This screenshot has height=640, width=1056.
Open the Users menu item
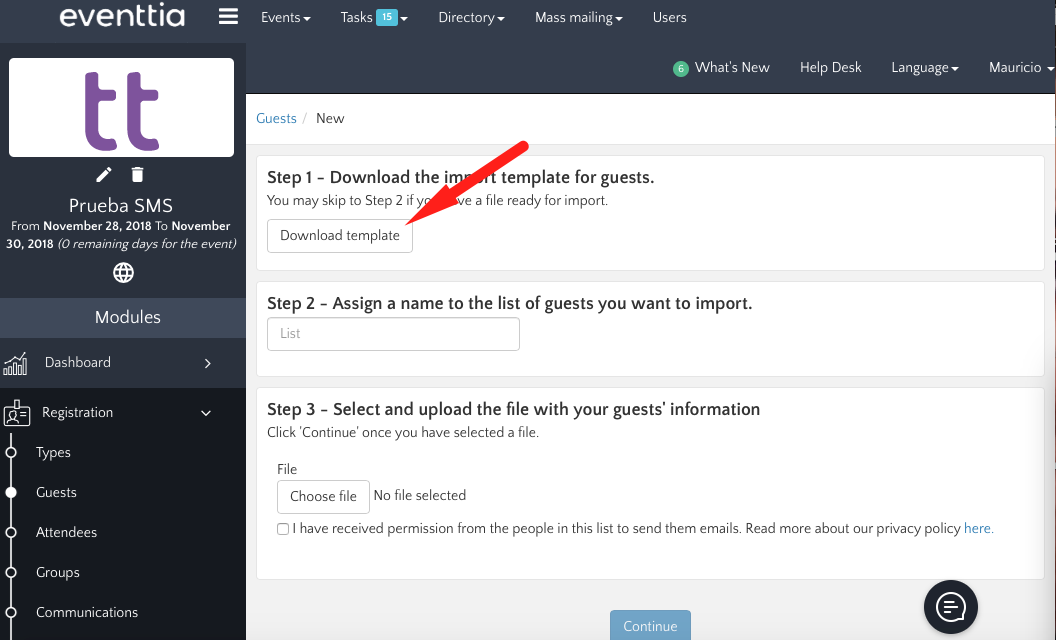[x=669, y=17]
